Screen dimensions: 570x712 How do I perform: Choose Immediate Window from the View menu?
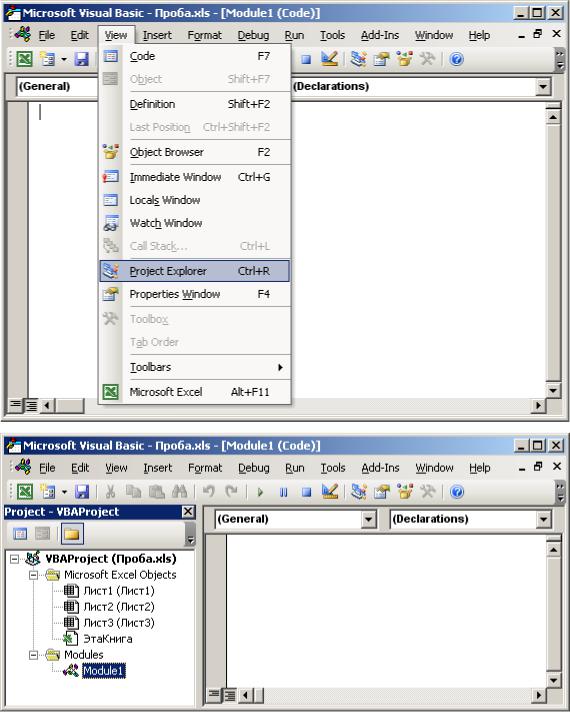tap(195, 177)
